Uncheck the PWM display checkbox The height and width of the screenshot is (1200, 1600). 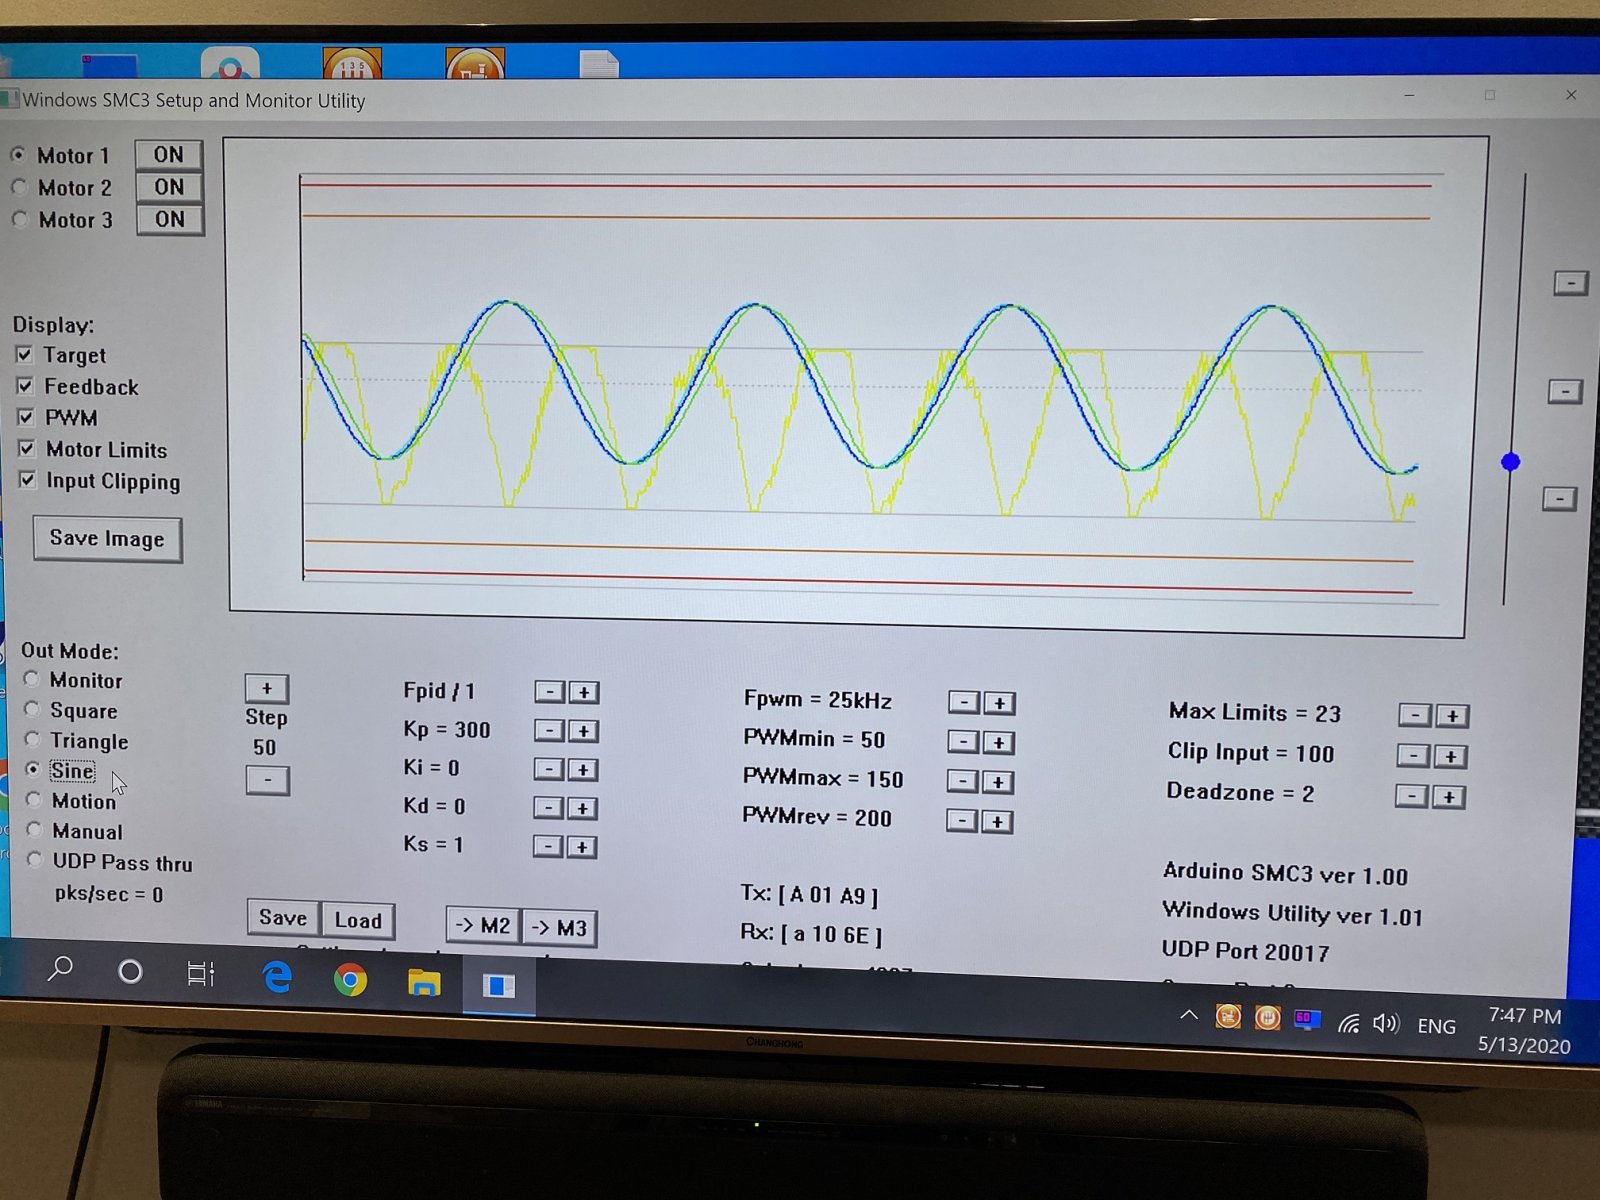(x=26, y=417)
